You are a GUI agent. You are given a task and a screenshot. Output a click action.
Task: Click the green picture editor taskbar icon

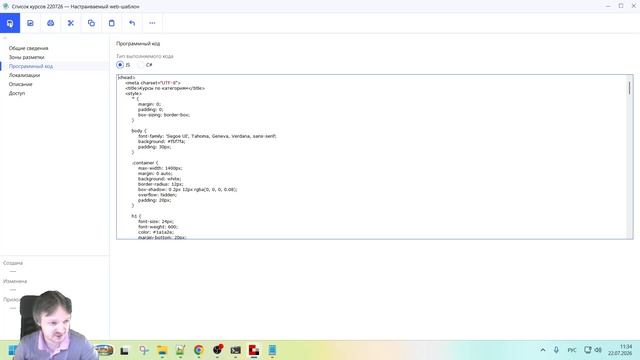(x=180, y=350)
